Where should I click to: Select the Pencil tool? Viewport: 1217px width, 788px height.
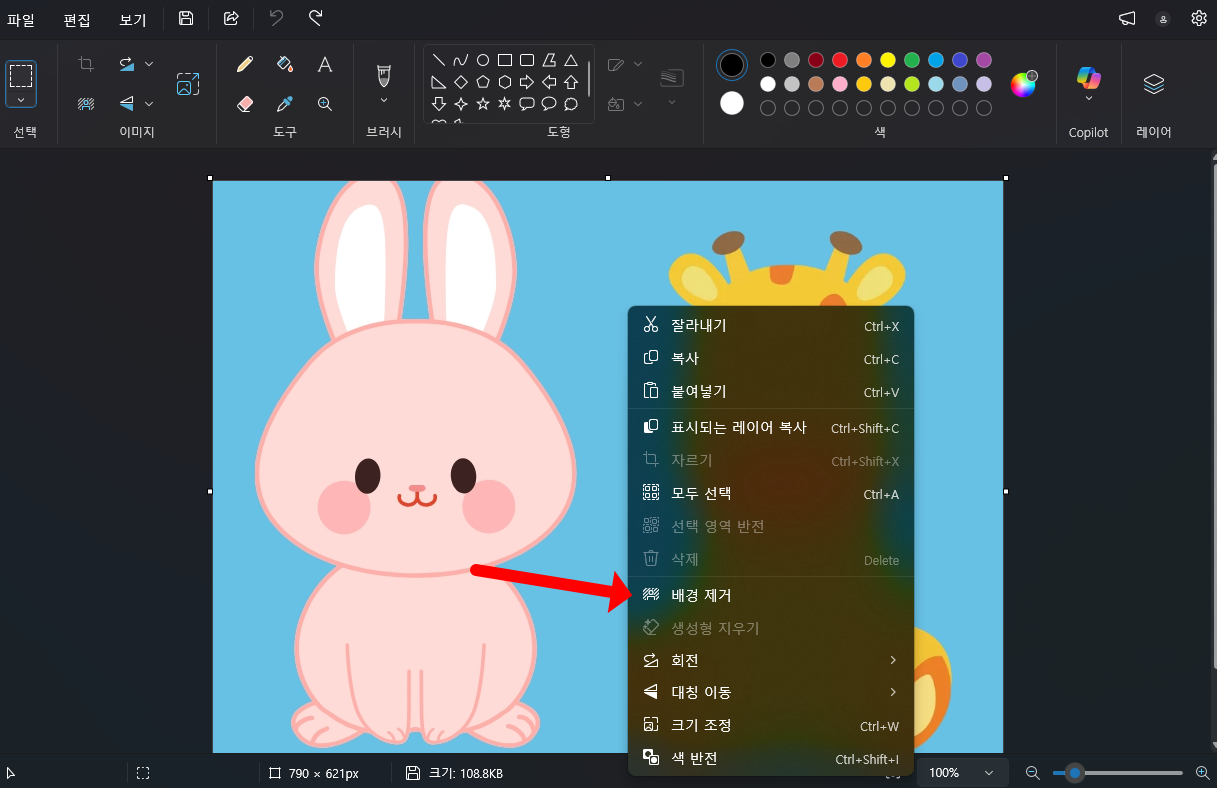(x=245, y=64)
